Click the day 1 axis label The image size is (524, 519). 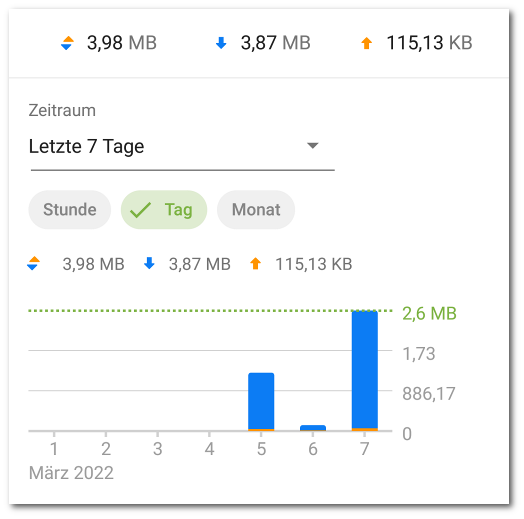click(54, 448)
